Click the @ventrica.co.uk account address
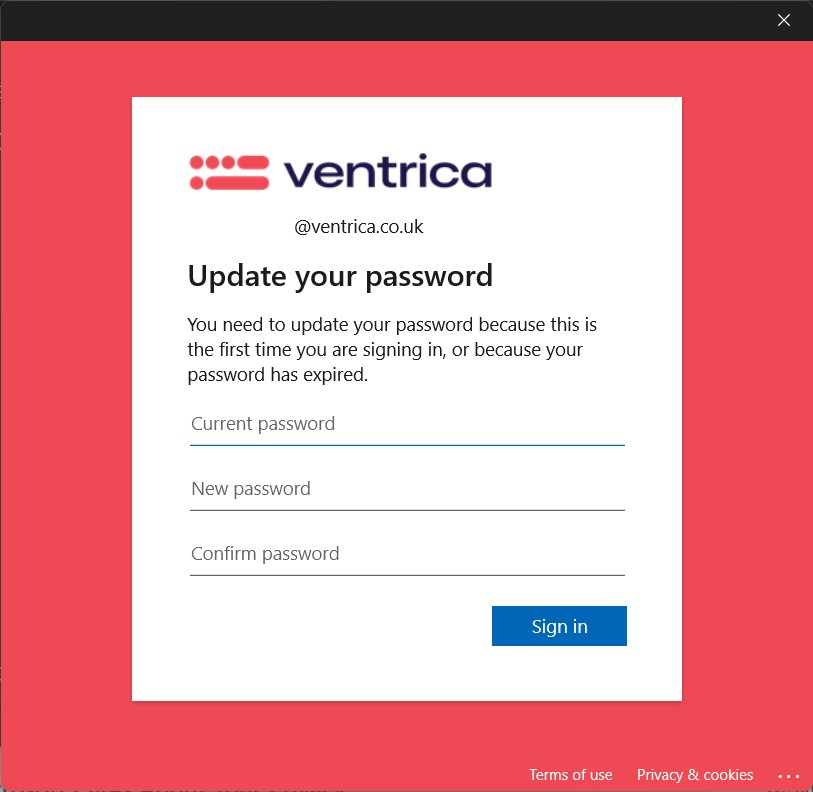Screen dimensions: 813x792 tap(359, 227)
